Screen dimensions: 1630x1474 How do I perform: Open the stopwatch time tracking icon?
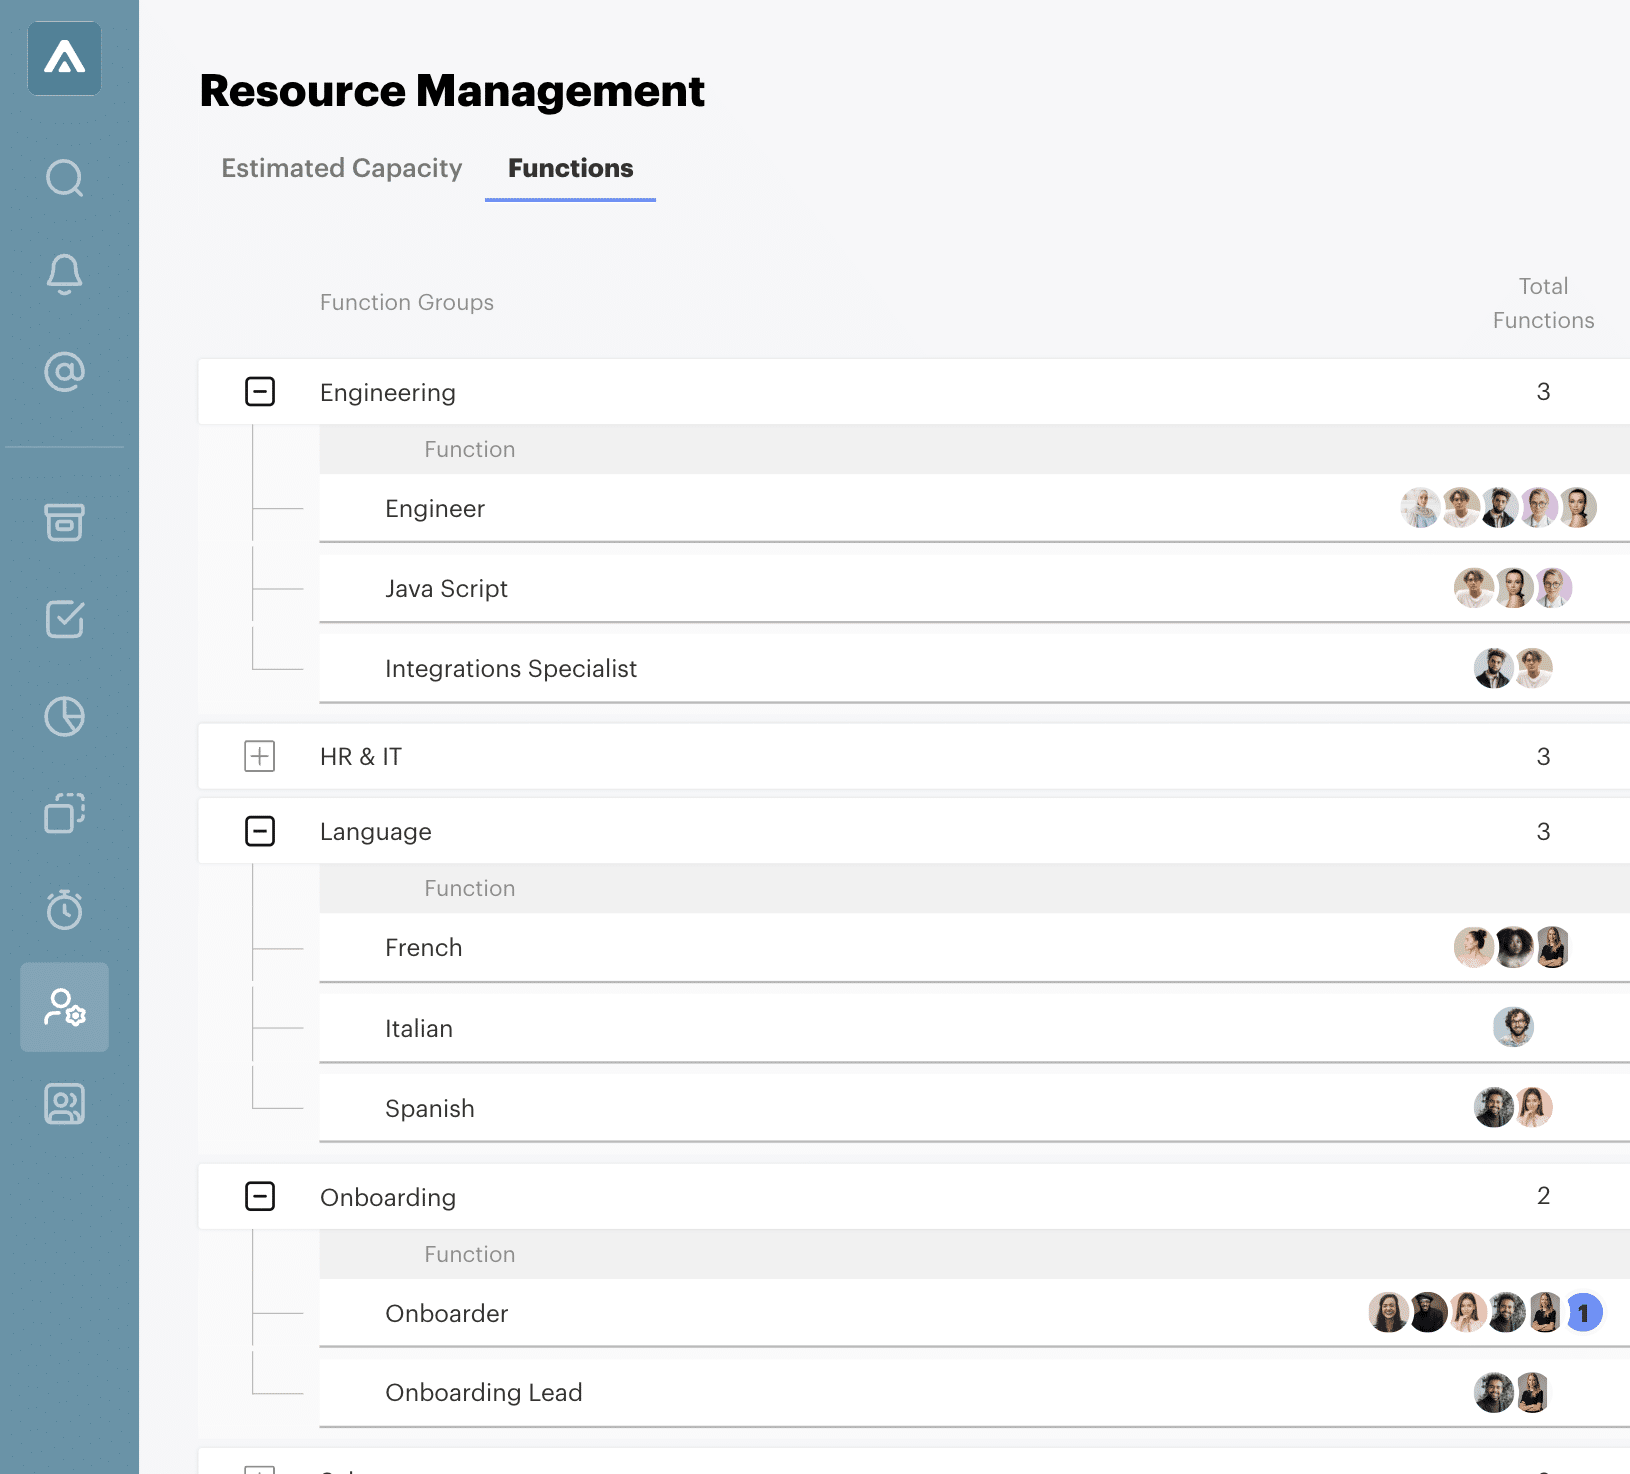[x=65, y=909]
